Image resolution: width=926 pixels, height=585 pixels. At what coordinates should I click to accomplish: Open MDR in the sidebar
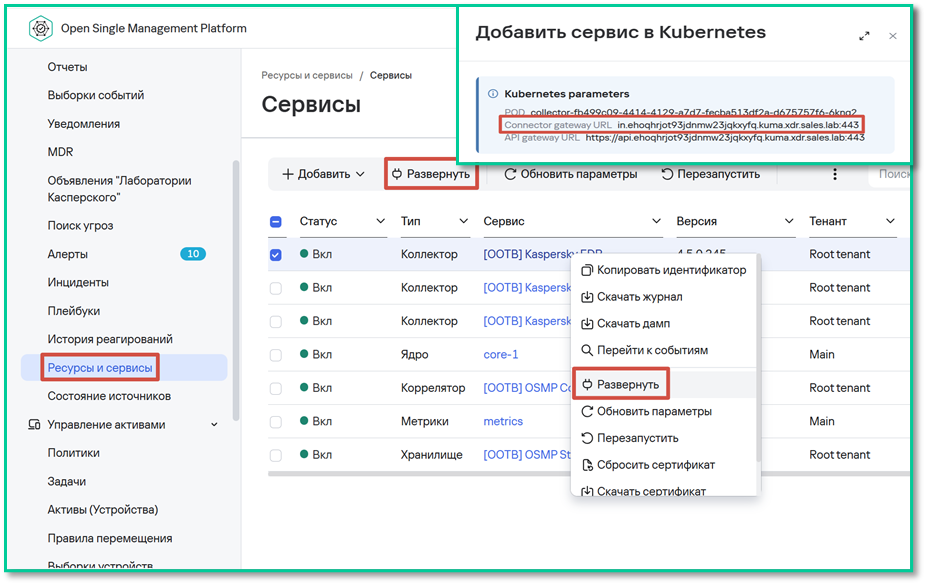pos(60,152)
